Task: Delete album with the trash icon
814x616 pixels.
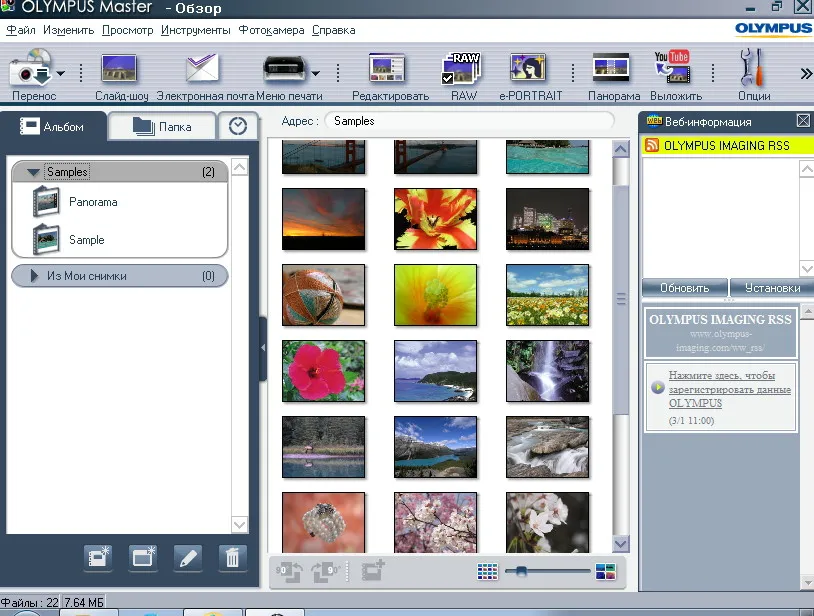Action: click(232, 558)
